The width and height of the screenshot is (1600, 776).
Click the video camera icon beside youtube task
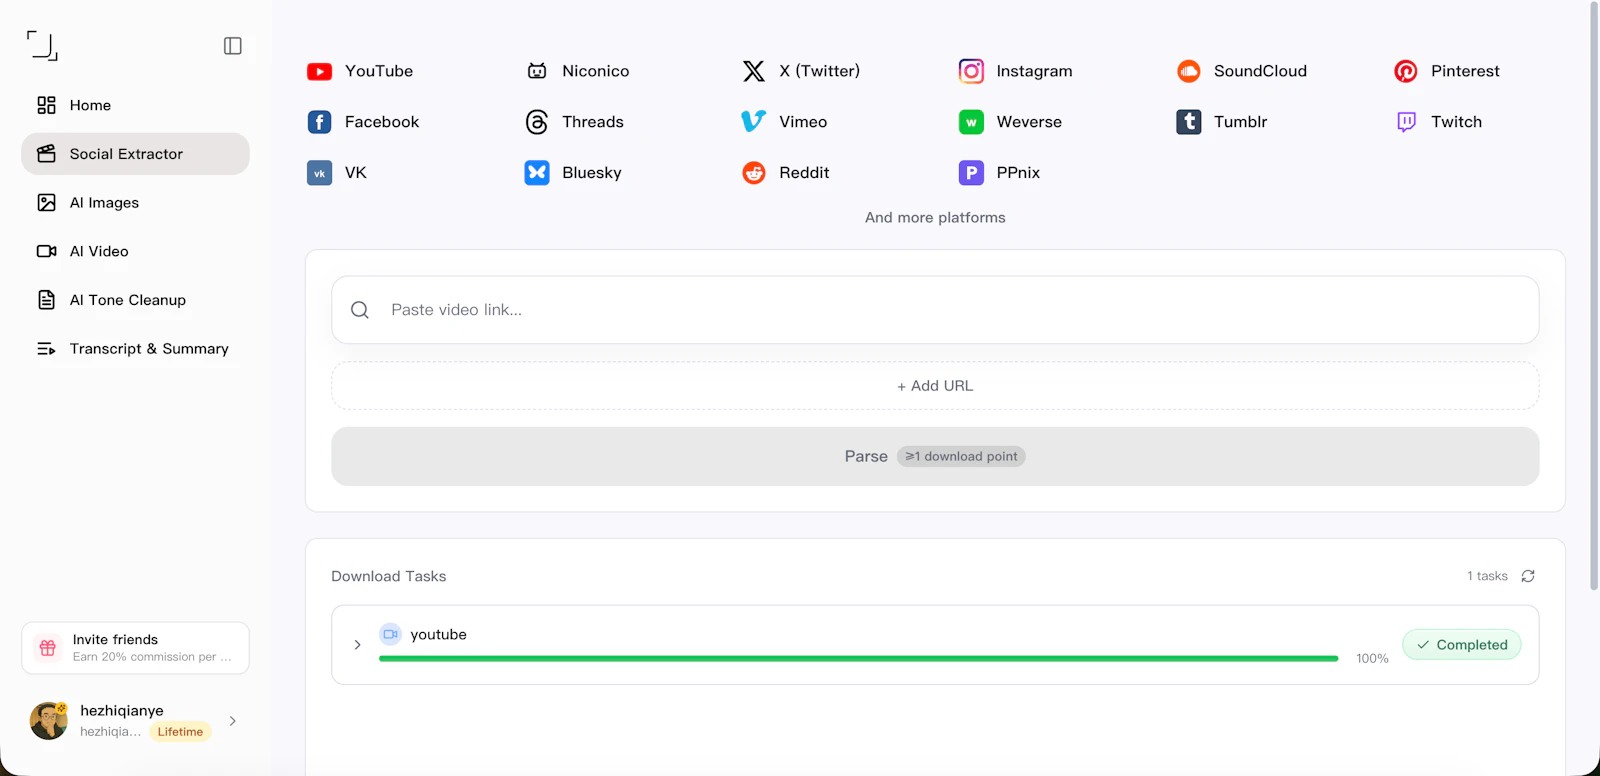point(391,634)
